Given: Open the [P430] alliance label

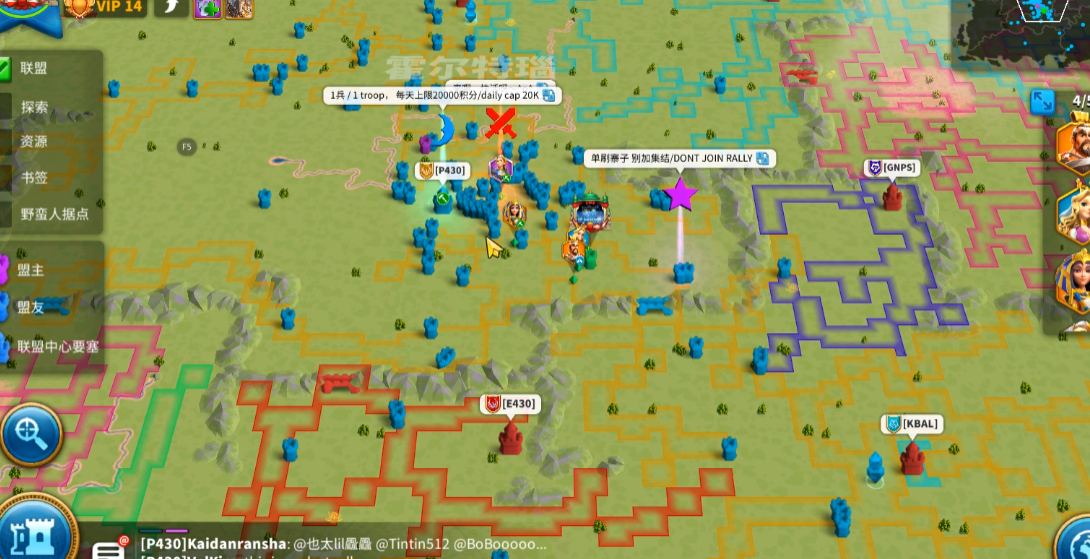Looking at the screenshot, I should point(441,170).
